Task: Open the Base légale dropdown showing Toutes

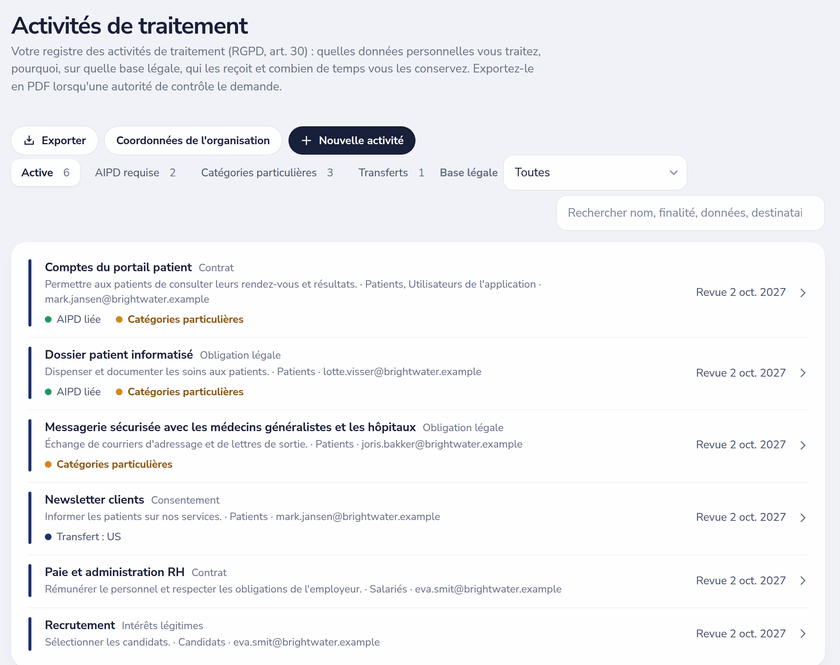Action: click(x=595, y=173)
